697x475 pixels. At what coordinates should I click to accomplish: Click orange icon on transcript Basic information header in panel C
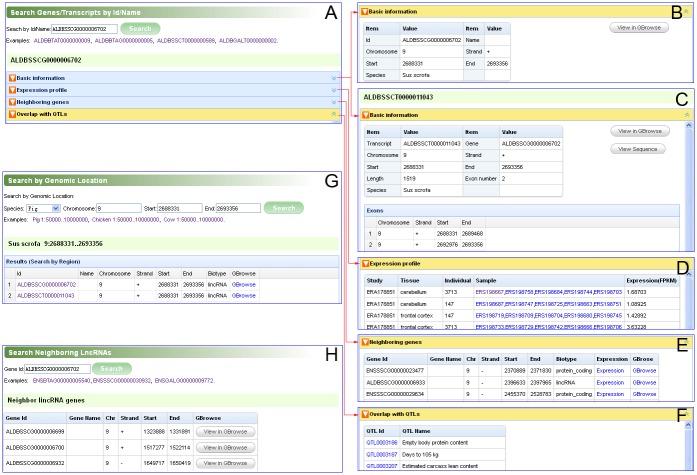[365, 115]
